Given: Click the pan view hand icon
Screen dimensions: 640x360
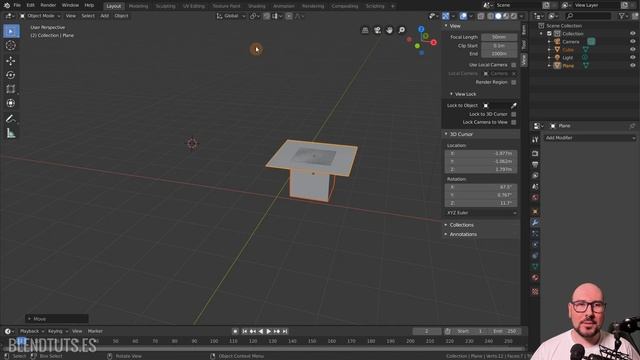Looking at the screenshot, I should click(x=389, y=30).
